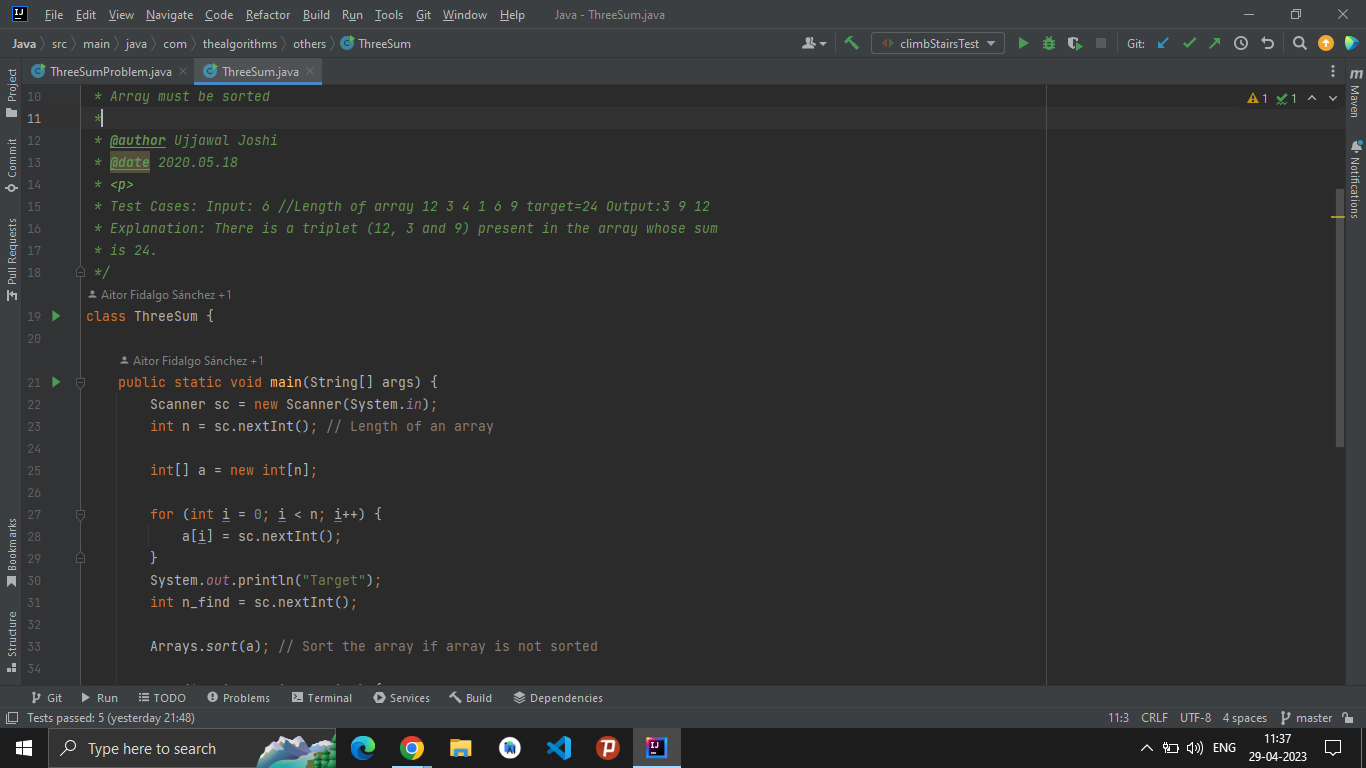This screenshot has height=768, width=1366.
Task: Click the orange IDE update icon
Action: pos(1326,43)
